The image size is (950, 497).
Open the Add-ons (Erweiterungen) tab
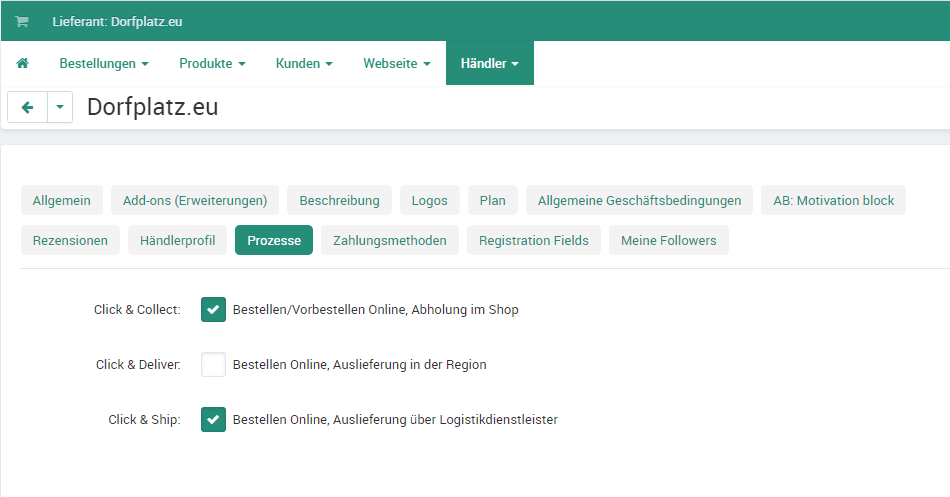click(x=195, y=201)
